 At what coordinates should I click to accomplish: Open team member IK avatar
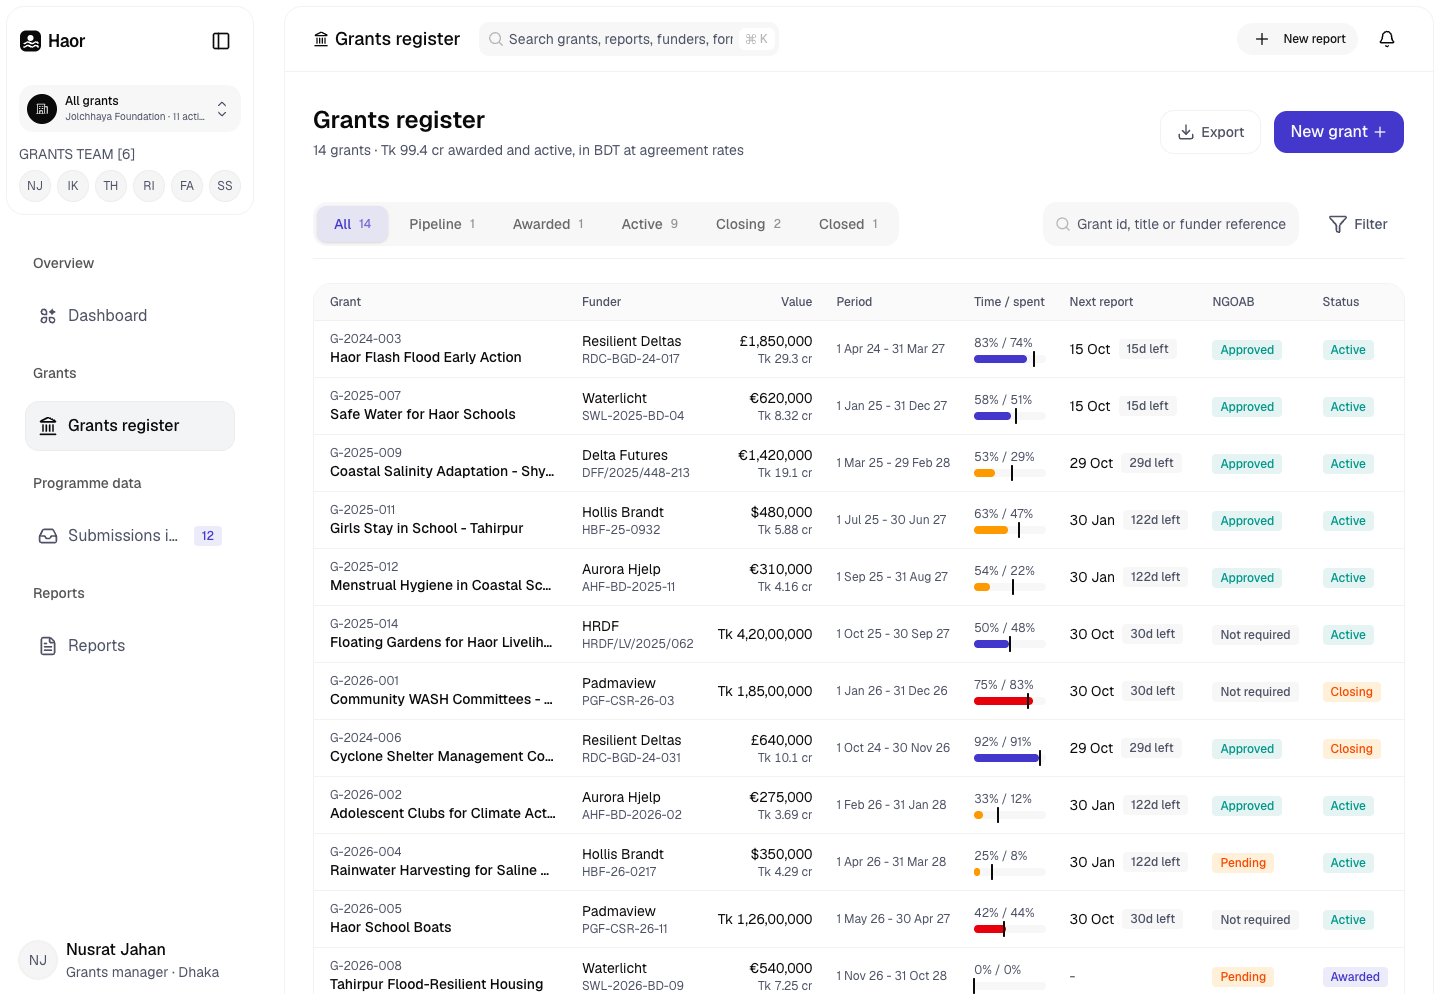click(73, 186)
